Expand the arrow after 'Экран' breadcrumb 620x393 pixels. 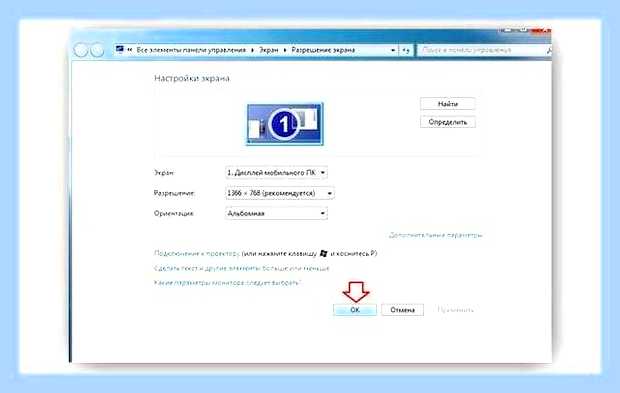[285, 50]
